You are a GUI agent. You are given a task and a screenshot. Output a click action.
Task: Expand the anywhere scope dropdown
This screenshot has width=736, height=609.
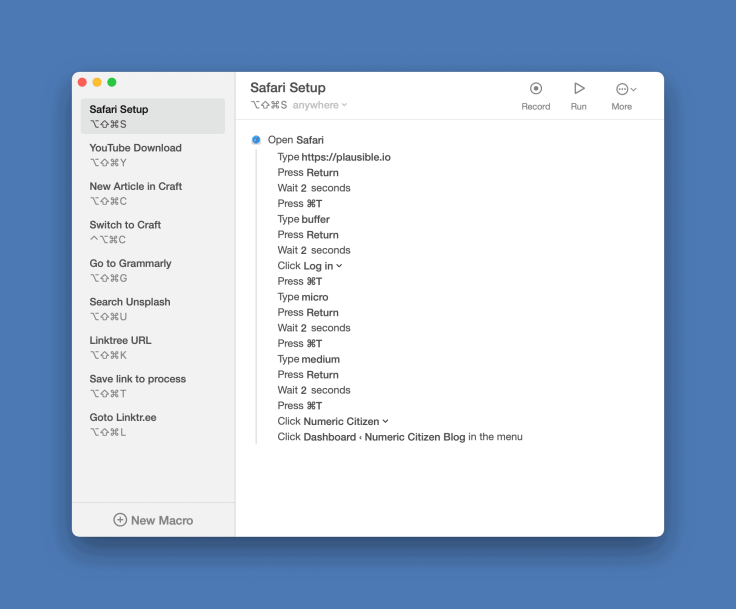pyautogui.click(x=320, y=105)
